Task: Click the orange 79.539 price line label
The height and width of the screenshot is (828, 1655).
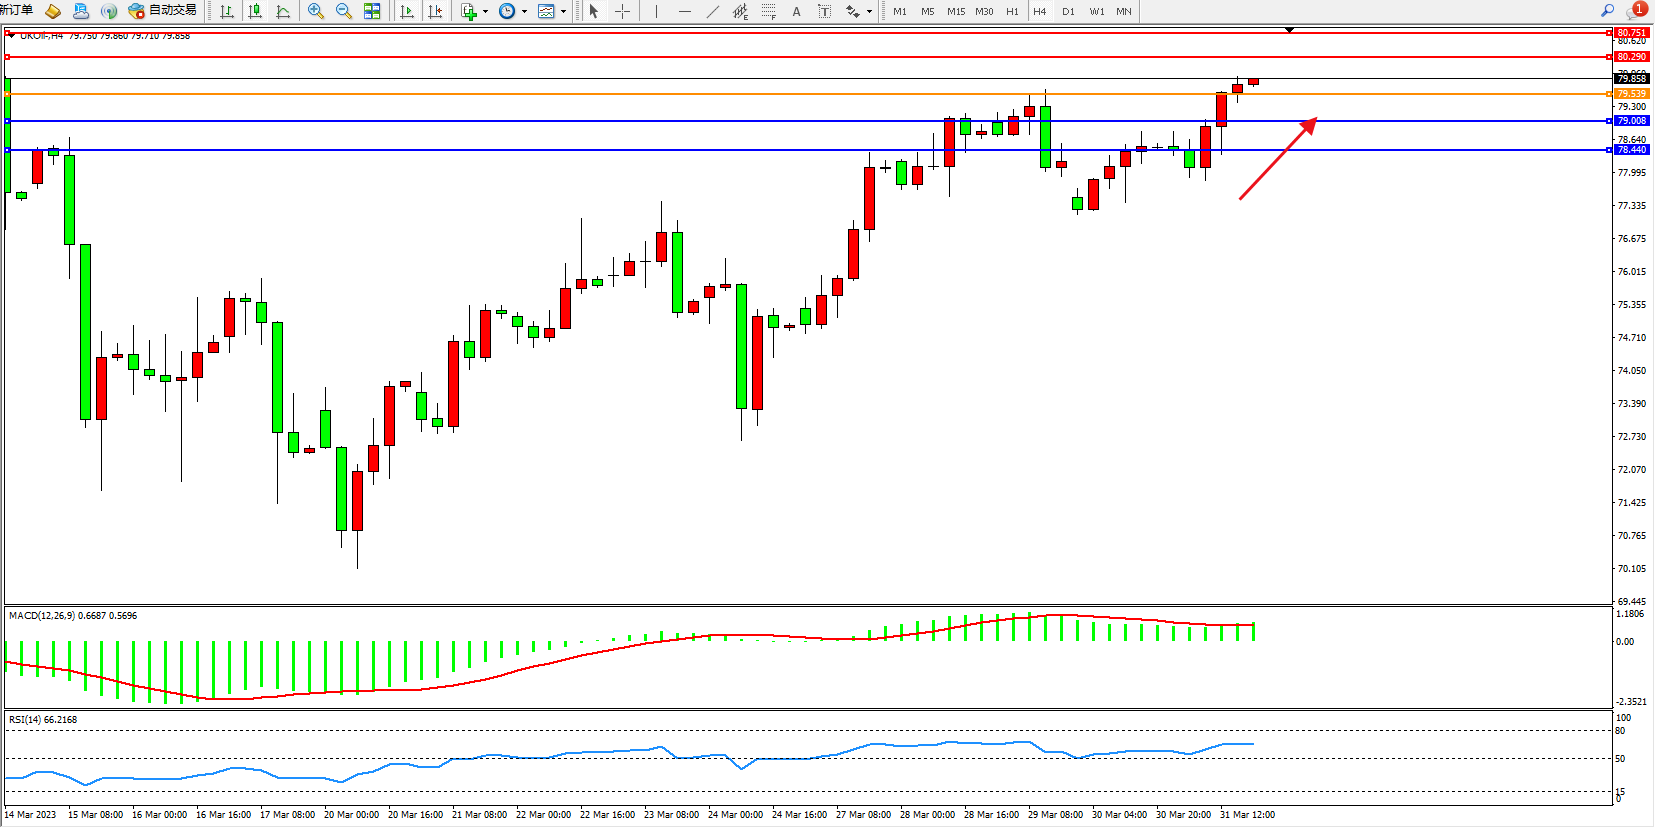Action: pos(1631,94)
